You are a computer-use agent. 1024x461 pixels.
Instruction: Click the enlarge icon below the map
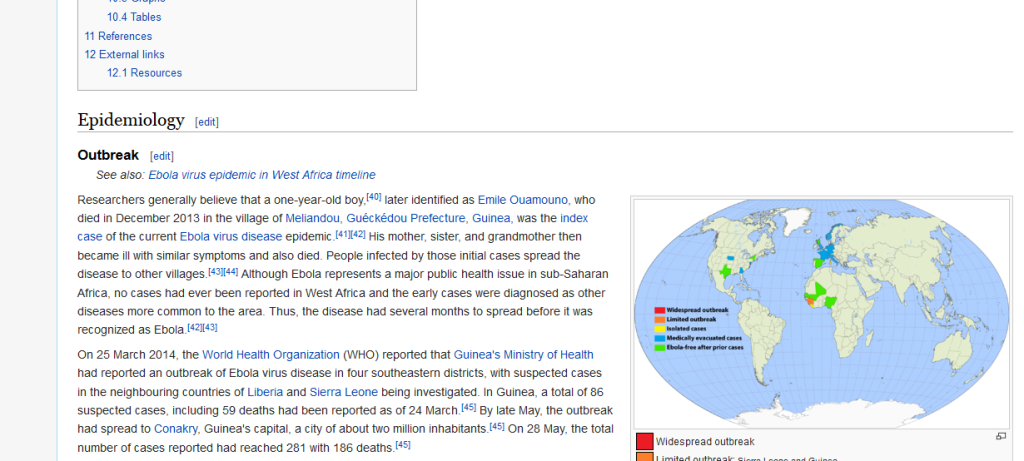point(1000,436)
